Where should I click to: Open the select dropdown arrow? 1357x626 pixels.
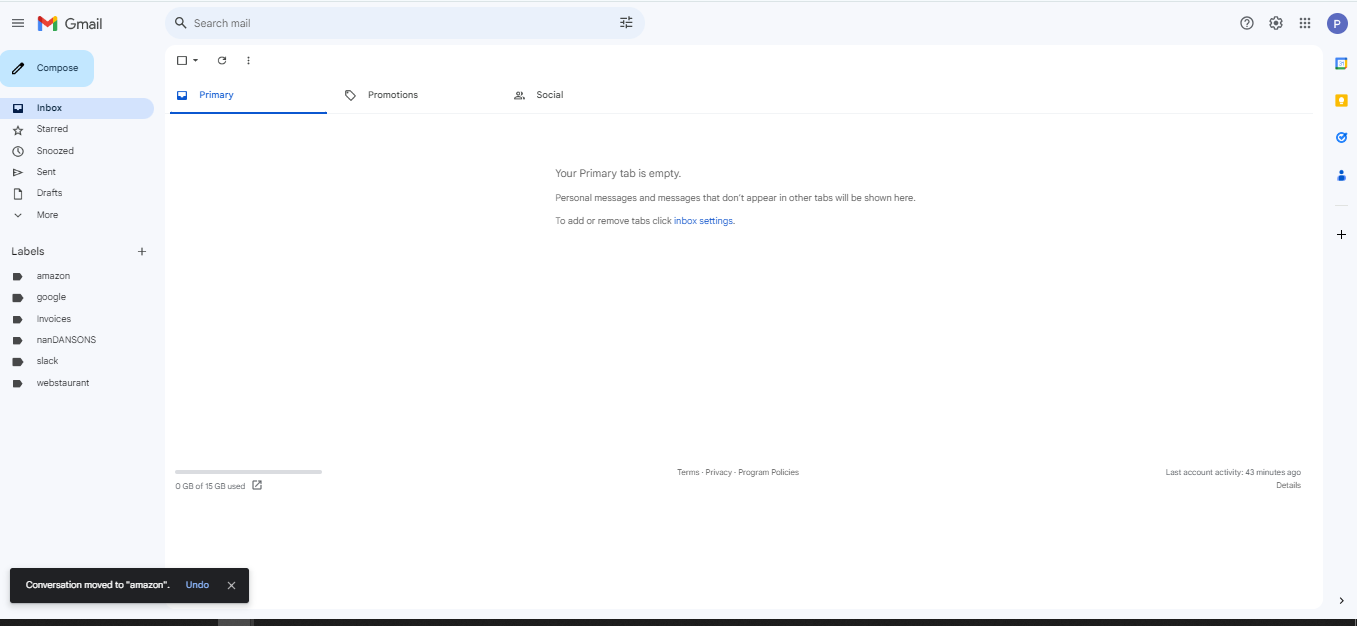click(x=195, y=60)
